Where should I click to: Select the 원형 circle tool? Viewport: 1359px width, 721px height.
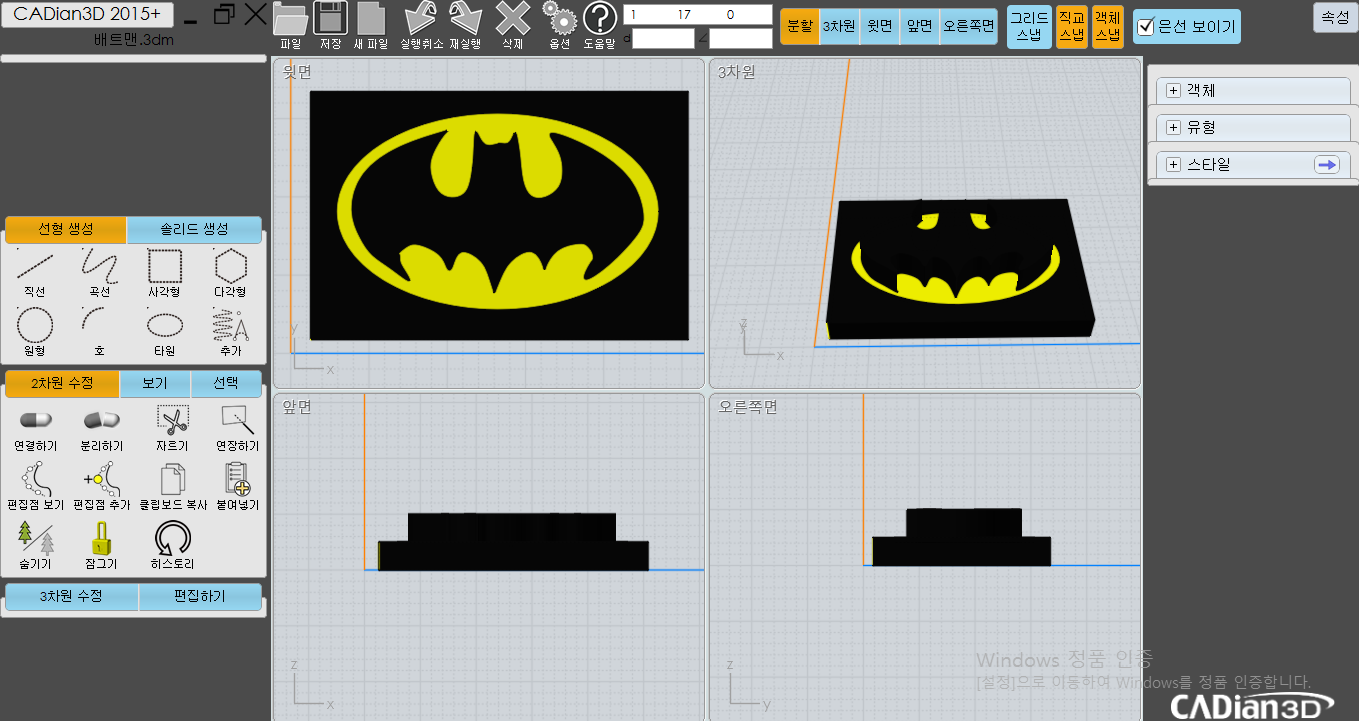coord(35,332)
